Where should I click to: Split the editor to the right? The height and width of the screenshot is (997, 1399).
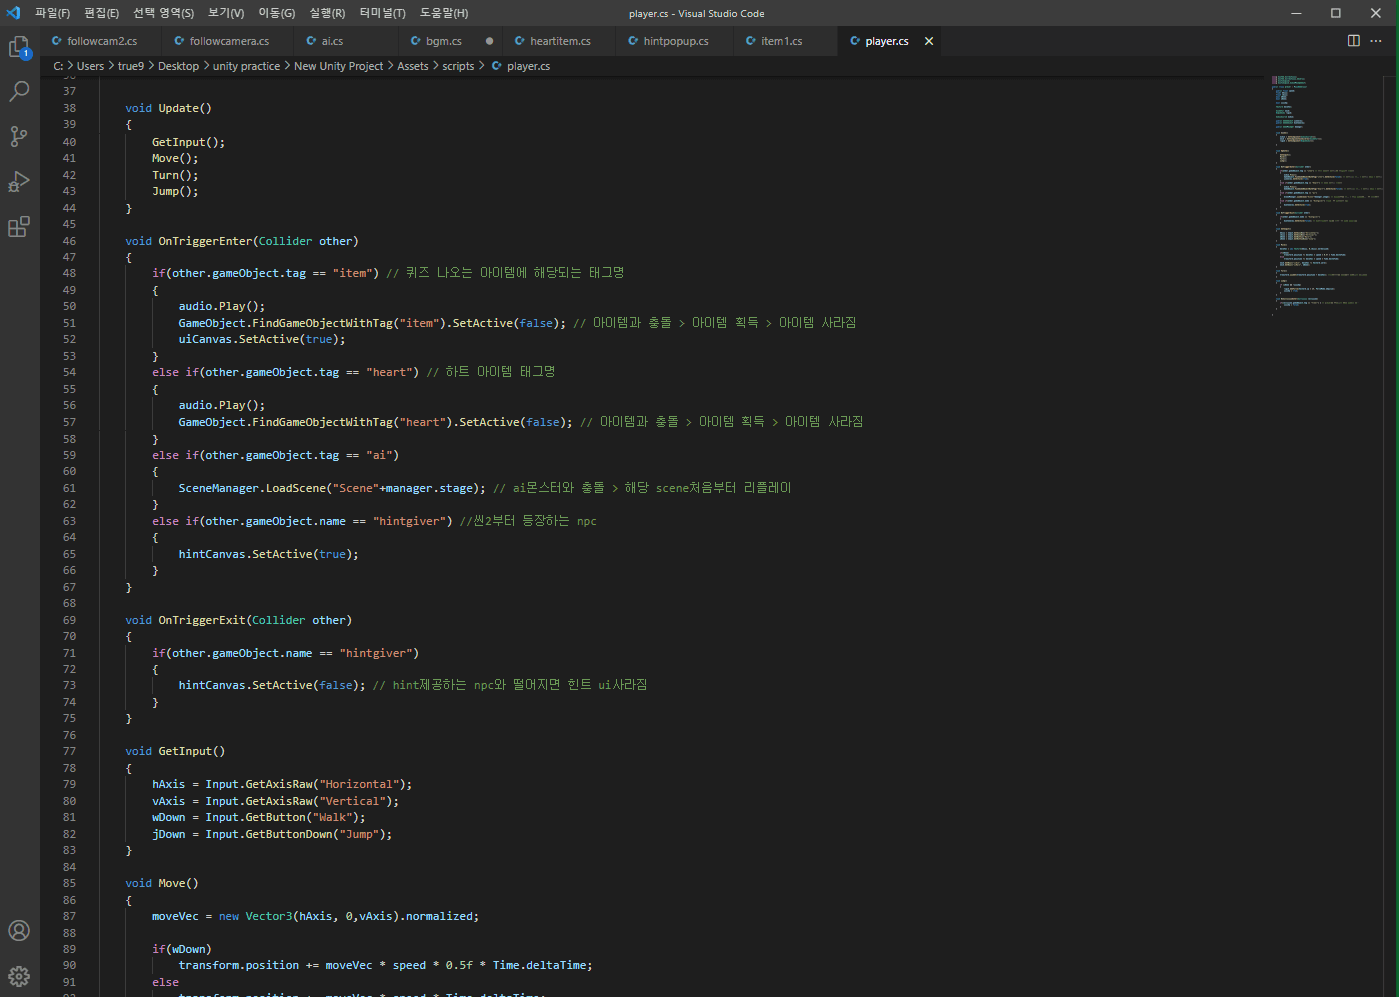pyautogui.click(x=1353, y=41)
